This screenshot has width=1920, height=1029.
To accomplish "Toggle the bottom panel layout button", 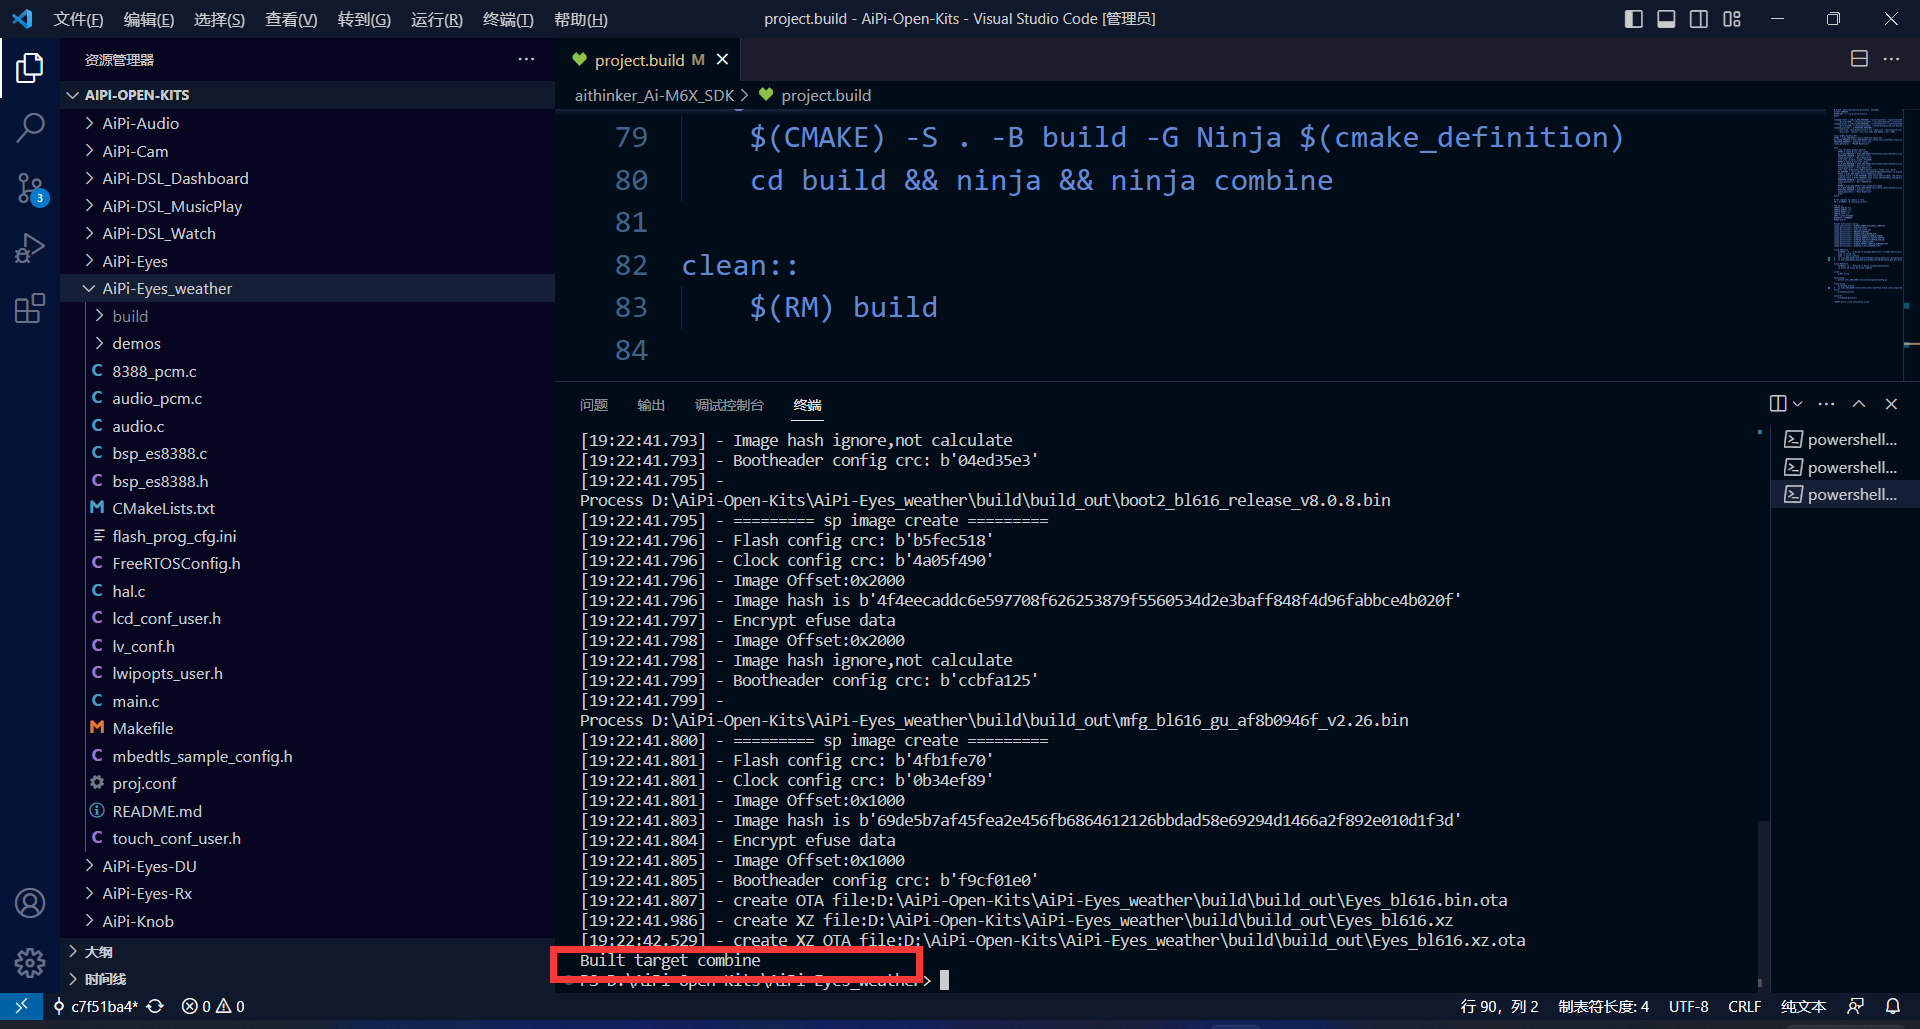I will pos(1666,19).
